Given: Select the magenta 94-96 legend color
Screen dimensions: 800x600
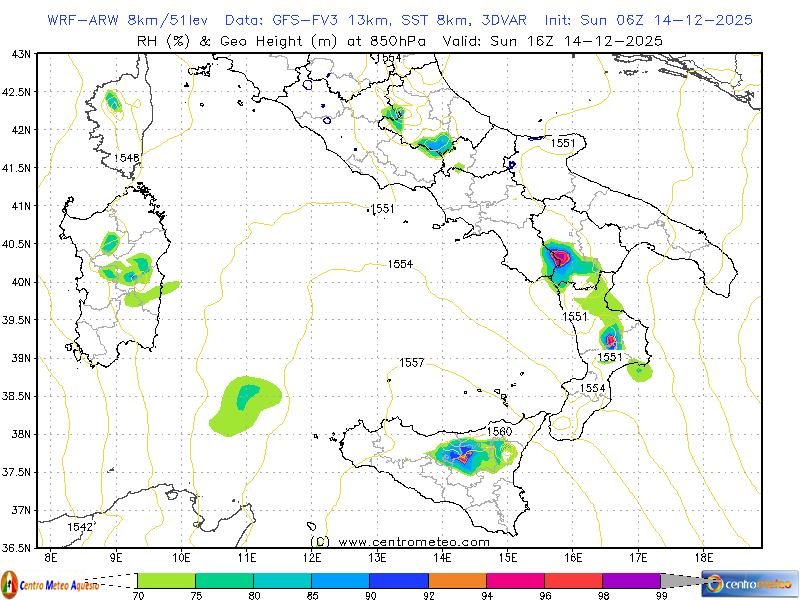Looking at the screenshot, I should click(x=515, y=580).
